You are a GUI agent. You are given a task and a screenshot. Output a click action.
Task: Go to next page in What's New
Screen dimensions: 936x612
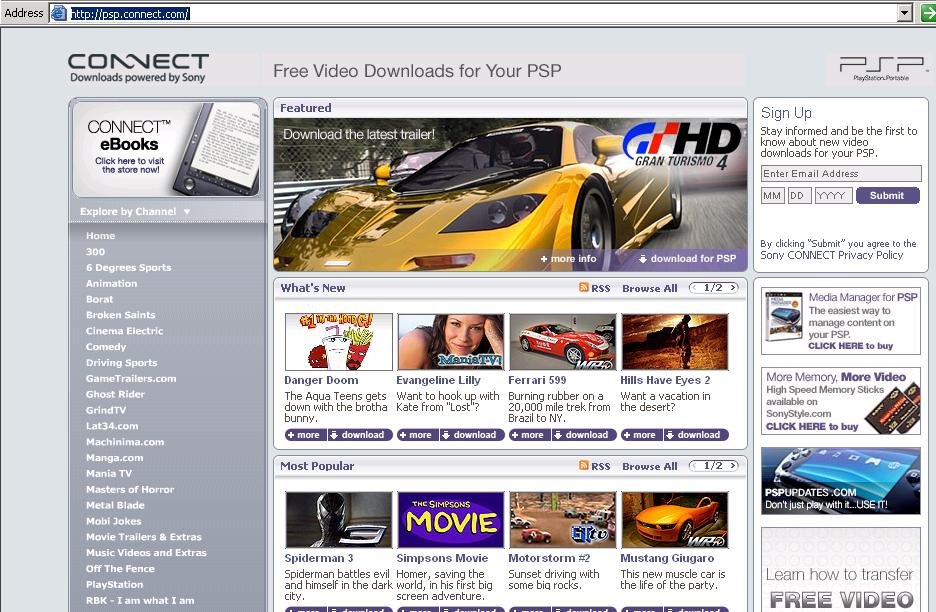pyautogui.click(x=732, y=288)
